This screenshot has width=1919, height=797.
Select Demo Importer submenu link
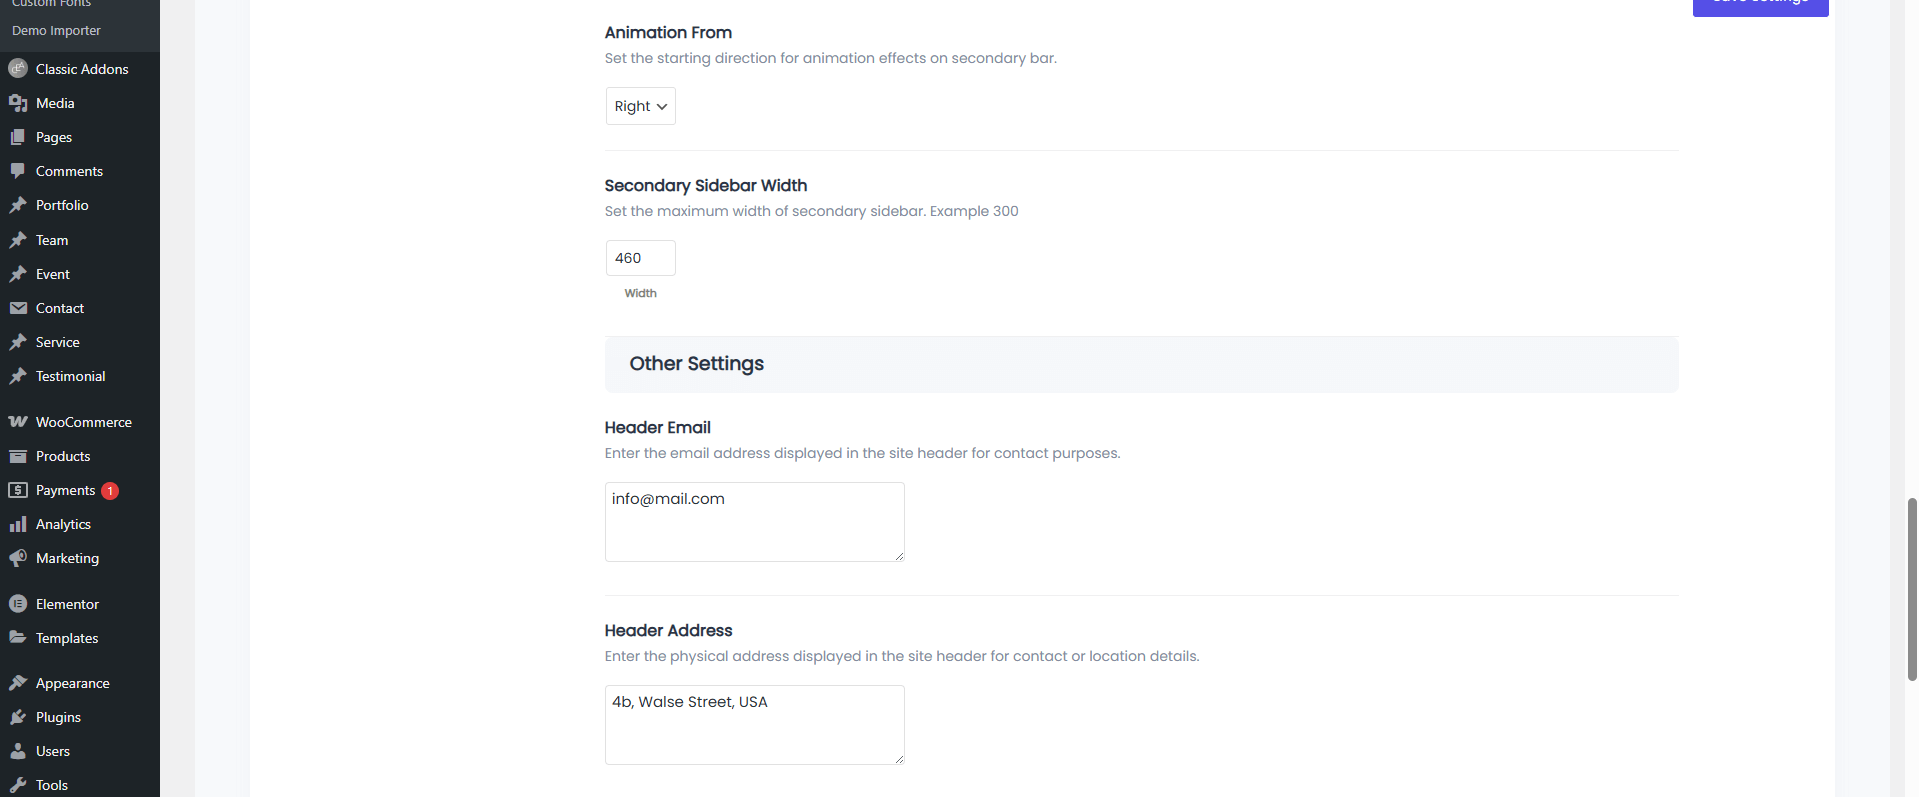click(56, 31)
